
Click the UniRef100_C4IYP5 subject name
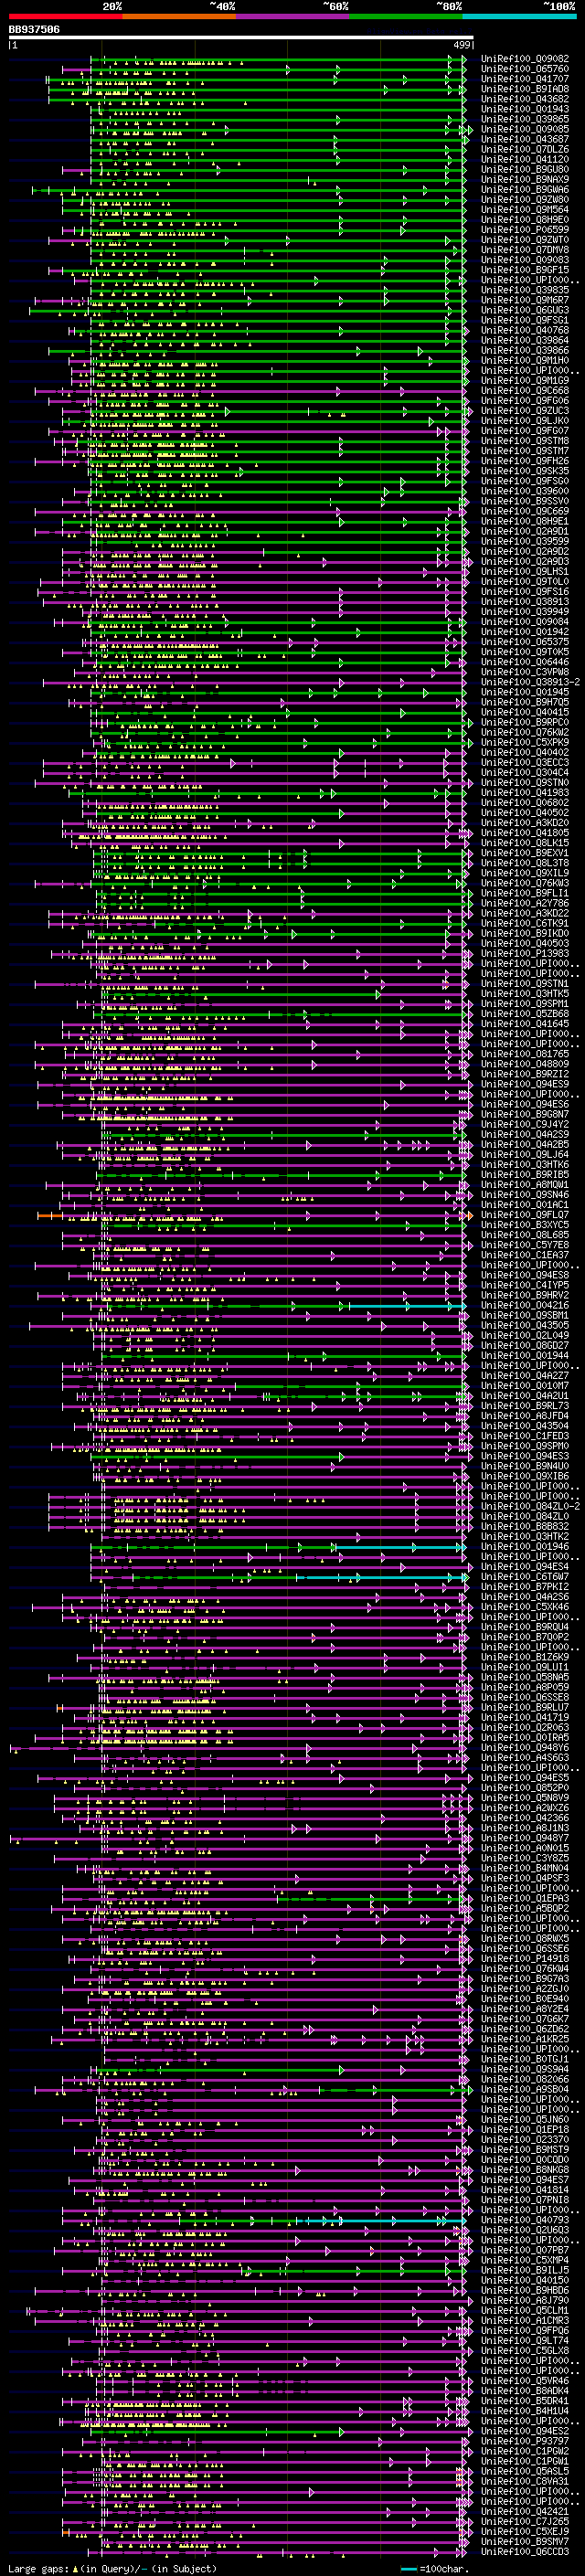coord(525,1285)
